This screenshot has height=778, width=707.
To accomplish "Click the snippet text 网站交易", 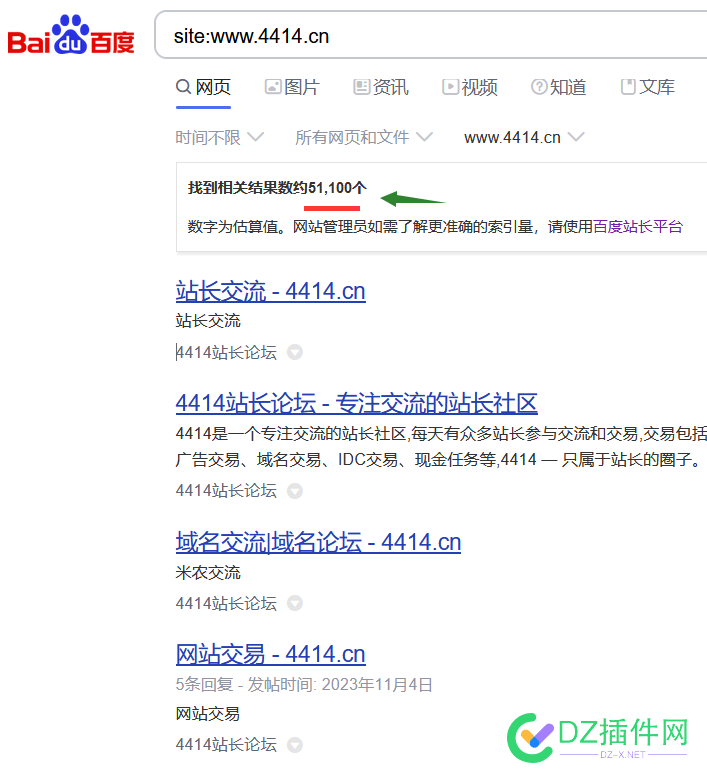I will pos(208,714).
